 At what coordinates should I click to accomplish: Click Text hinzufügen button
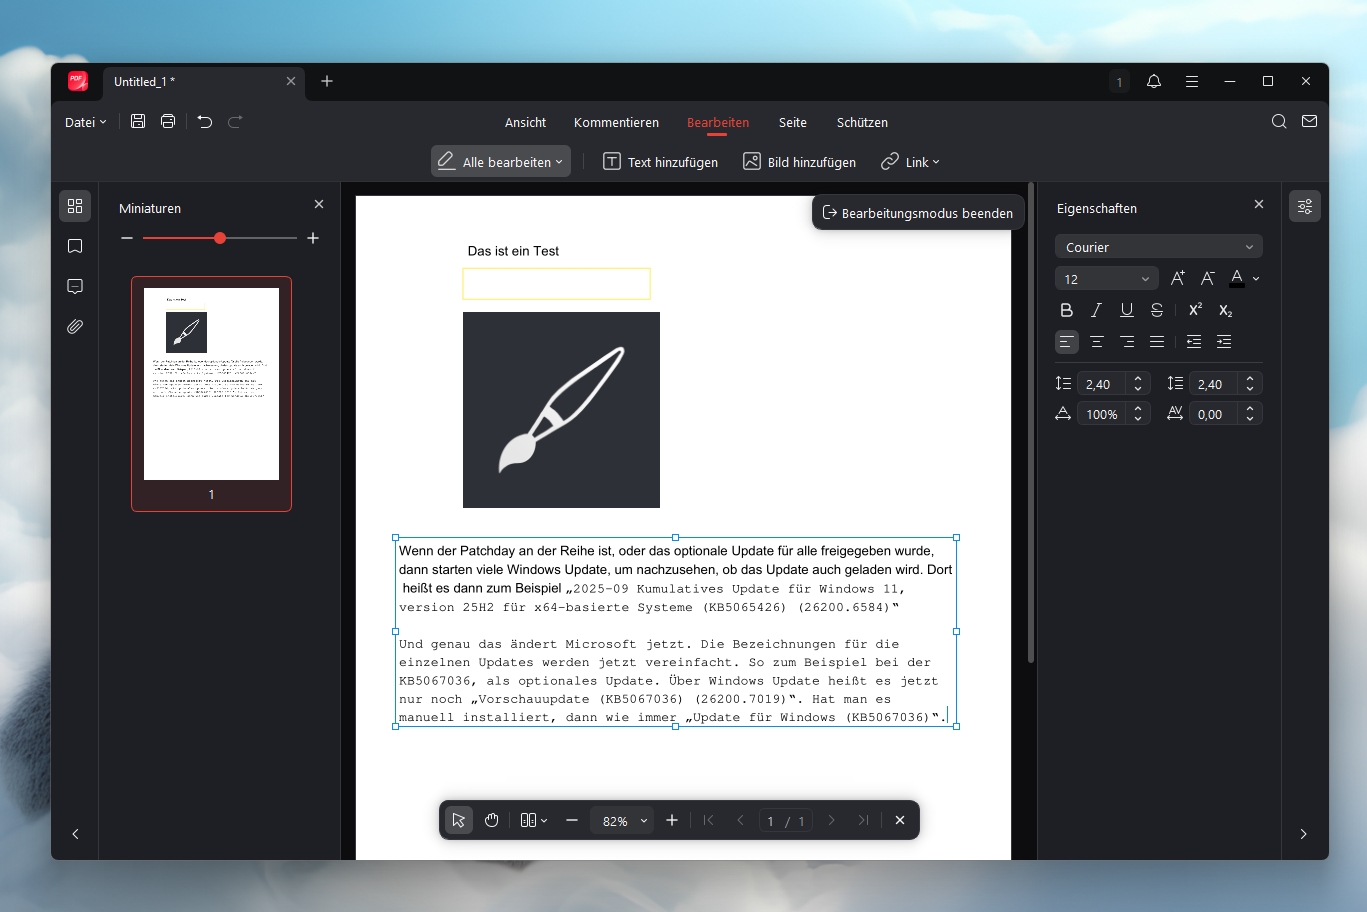(x=661, y=162)
